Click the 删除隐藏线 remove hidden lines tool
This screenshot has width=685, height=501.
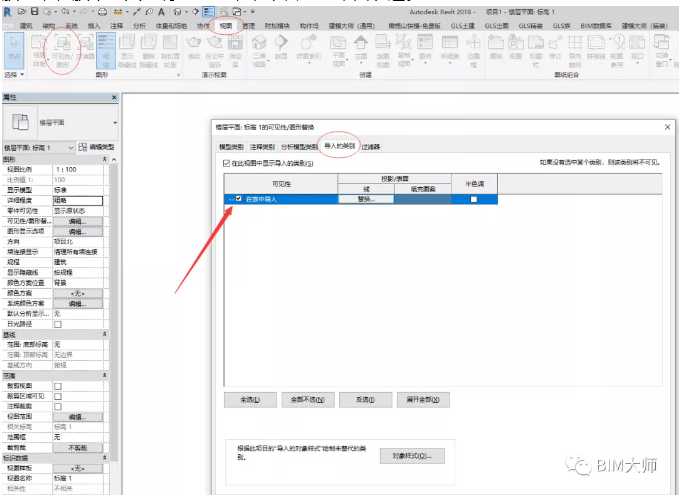[x=149, y=51]
